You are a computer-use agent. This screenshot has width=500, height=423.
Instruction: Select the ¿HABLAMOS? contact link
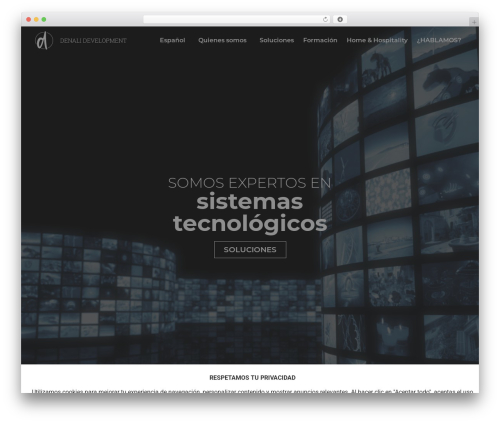[439, 40]
